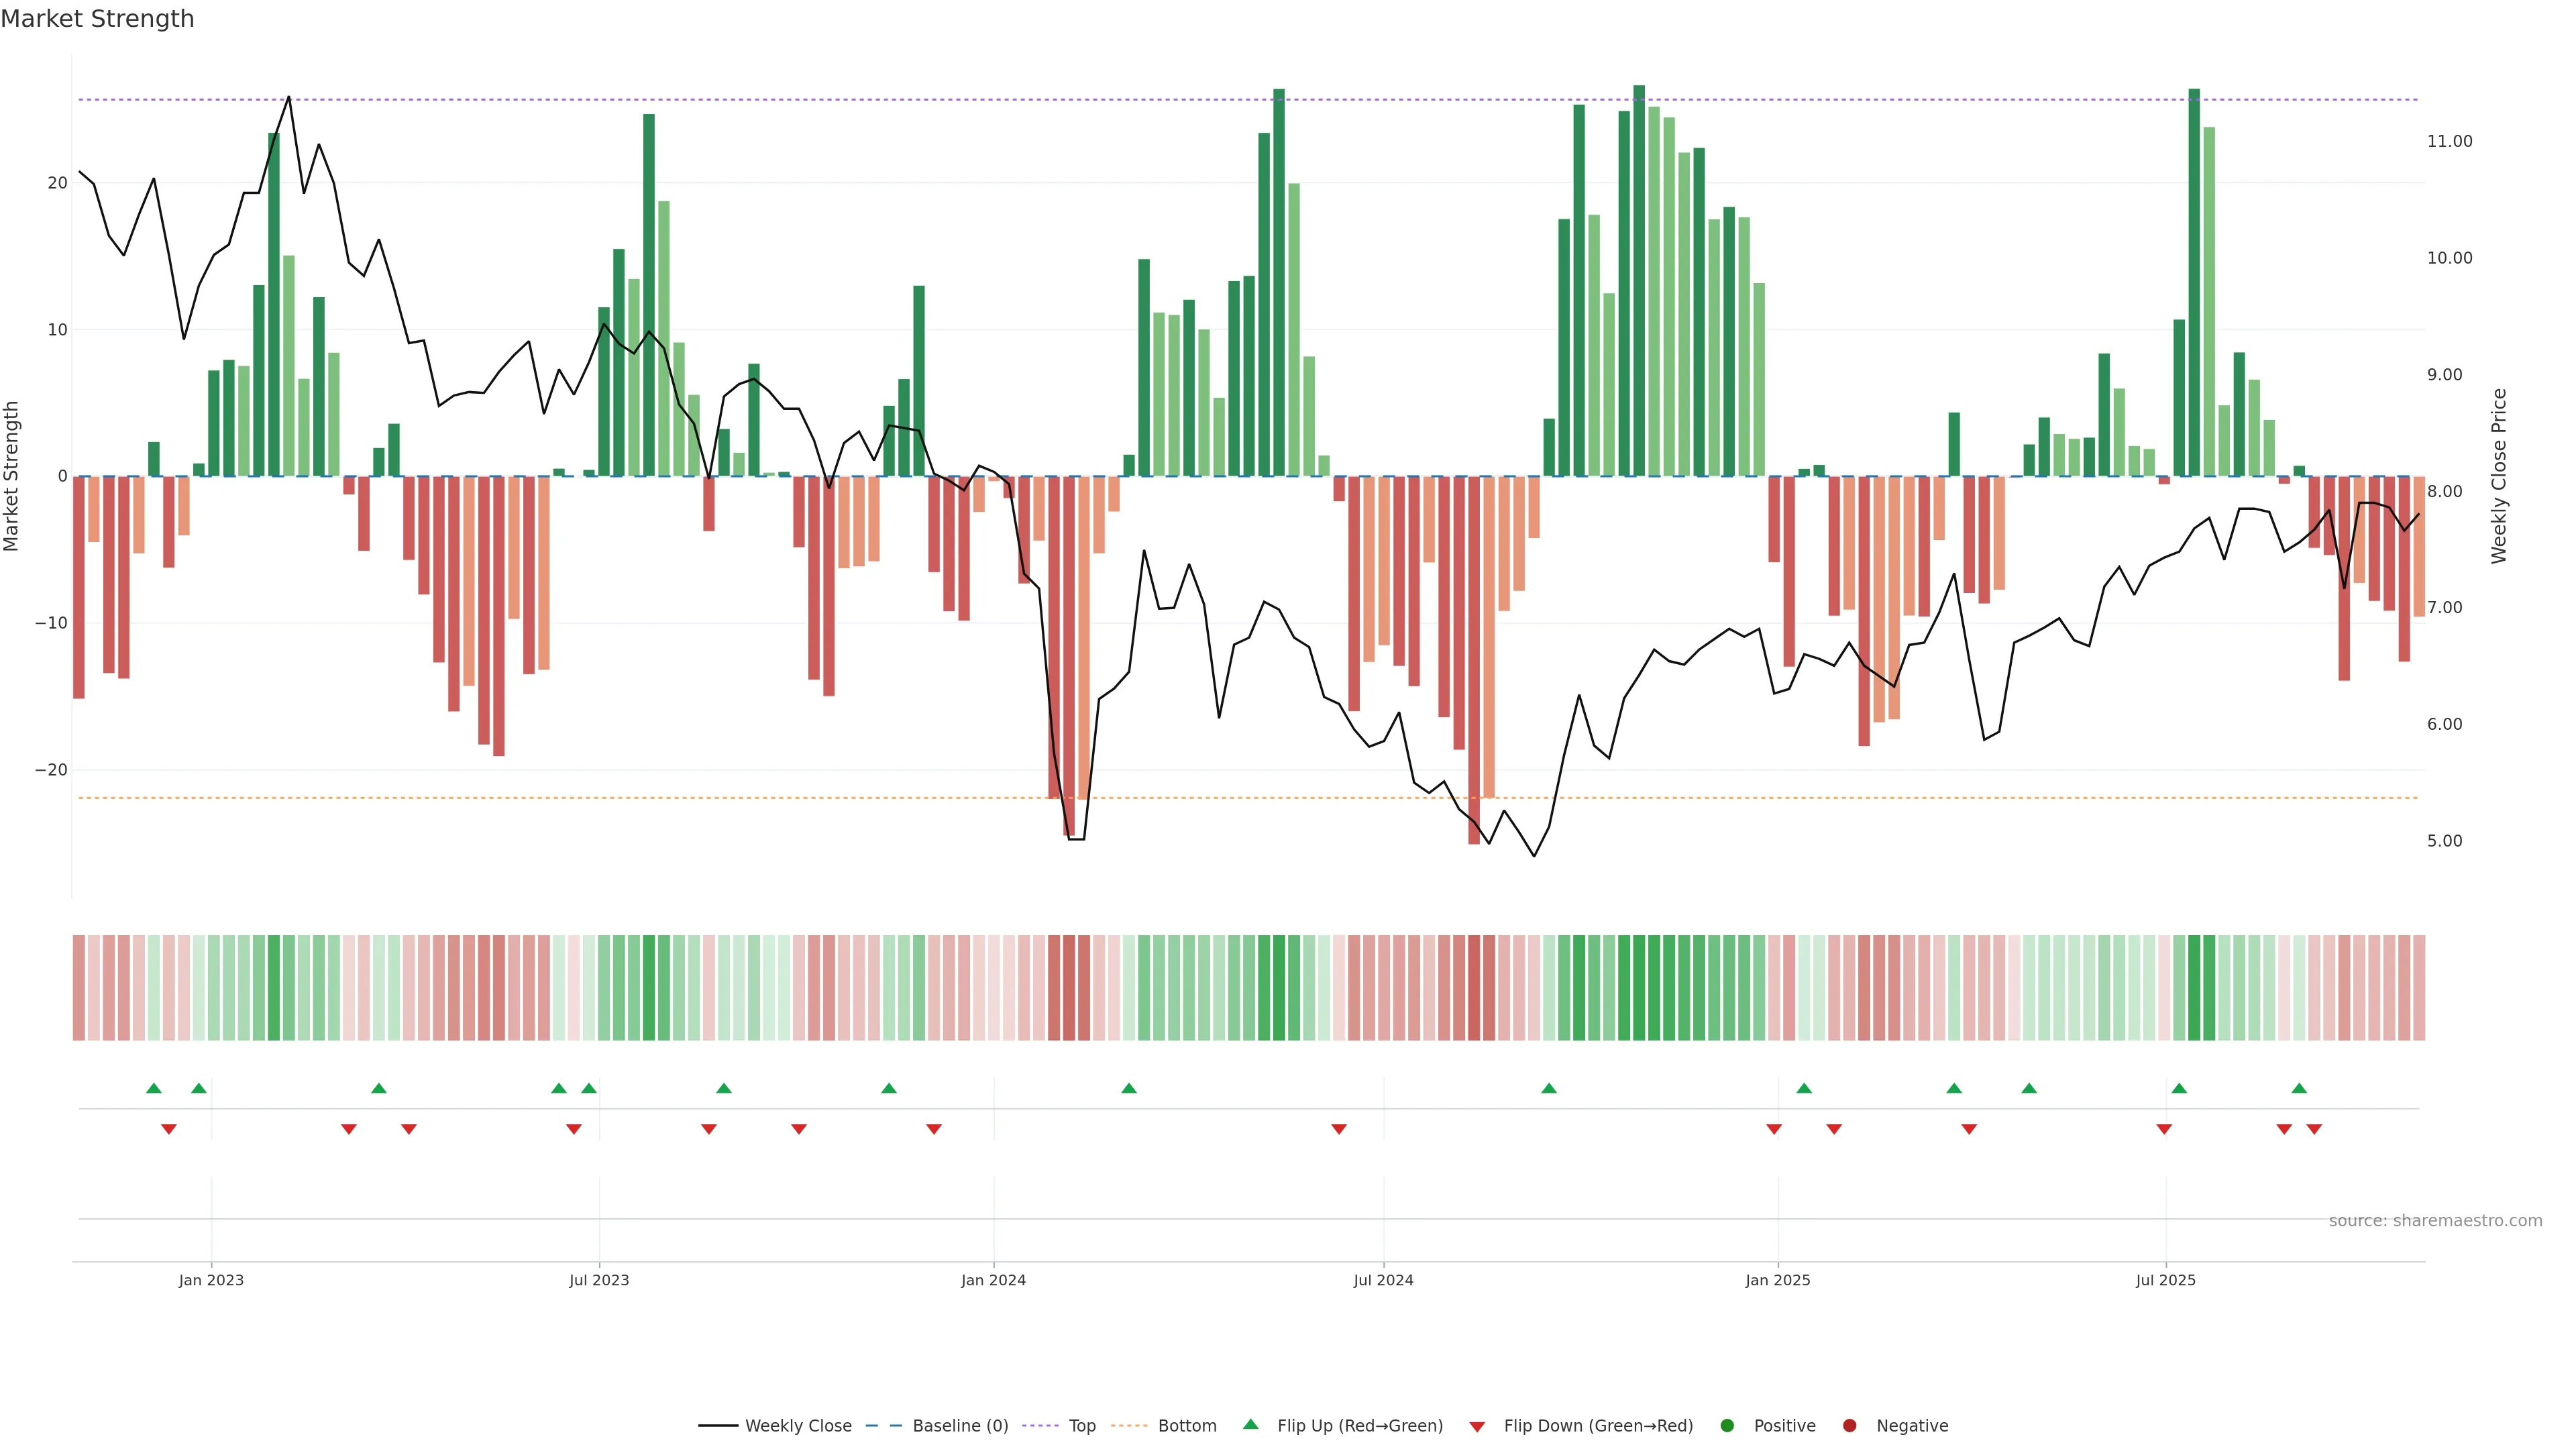Click the rightmost green flip-up triangle marker

pos(2299,1088)
